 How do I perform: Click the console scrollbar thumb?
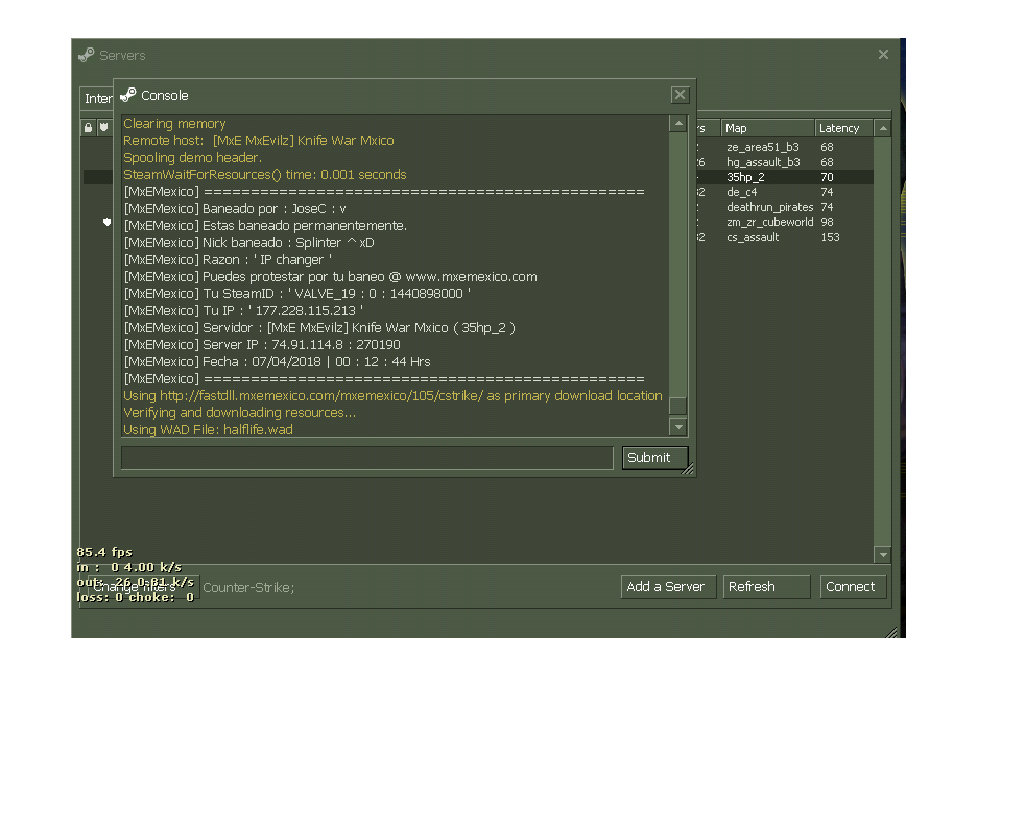click(x=678, y=406)
